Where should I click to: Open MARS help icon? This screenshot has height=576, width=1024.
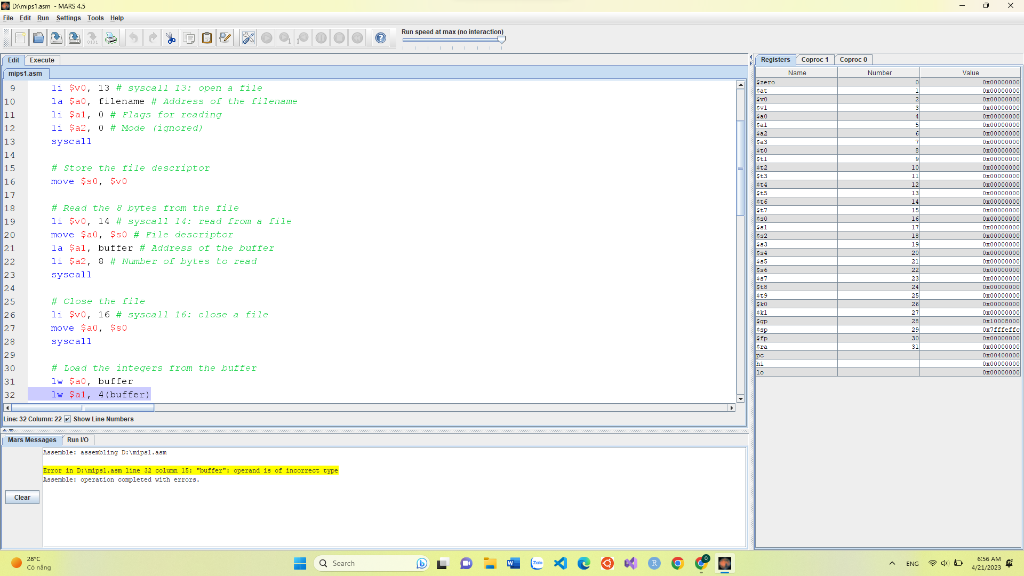pos(381,38)
